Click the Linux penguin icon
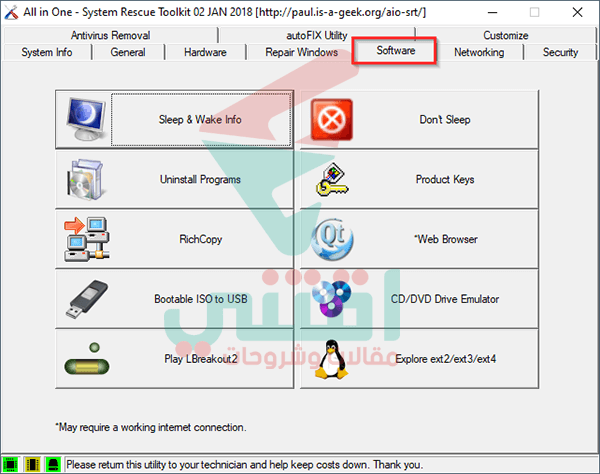This screenshot has height=474, width=600. pos(331,359)
